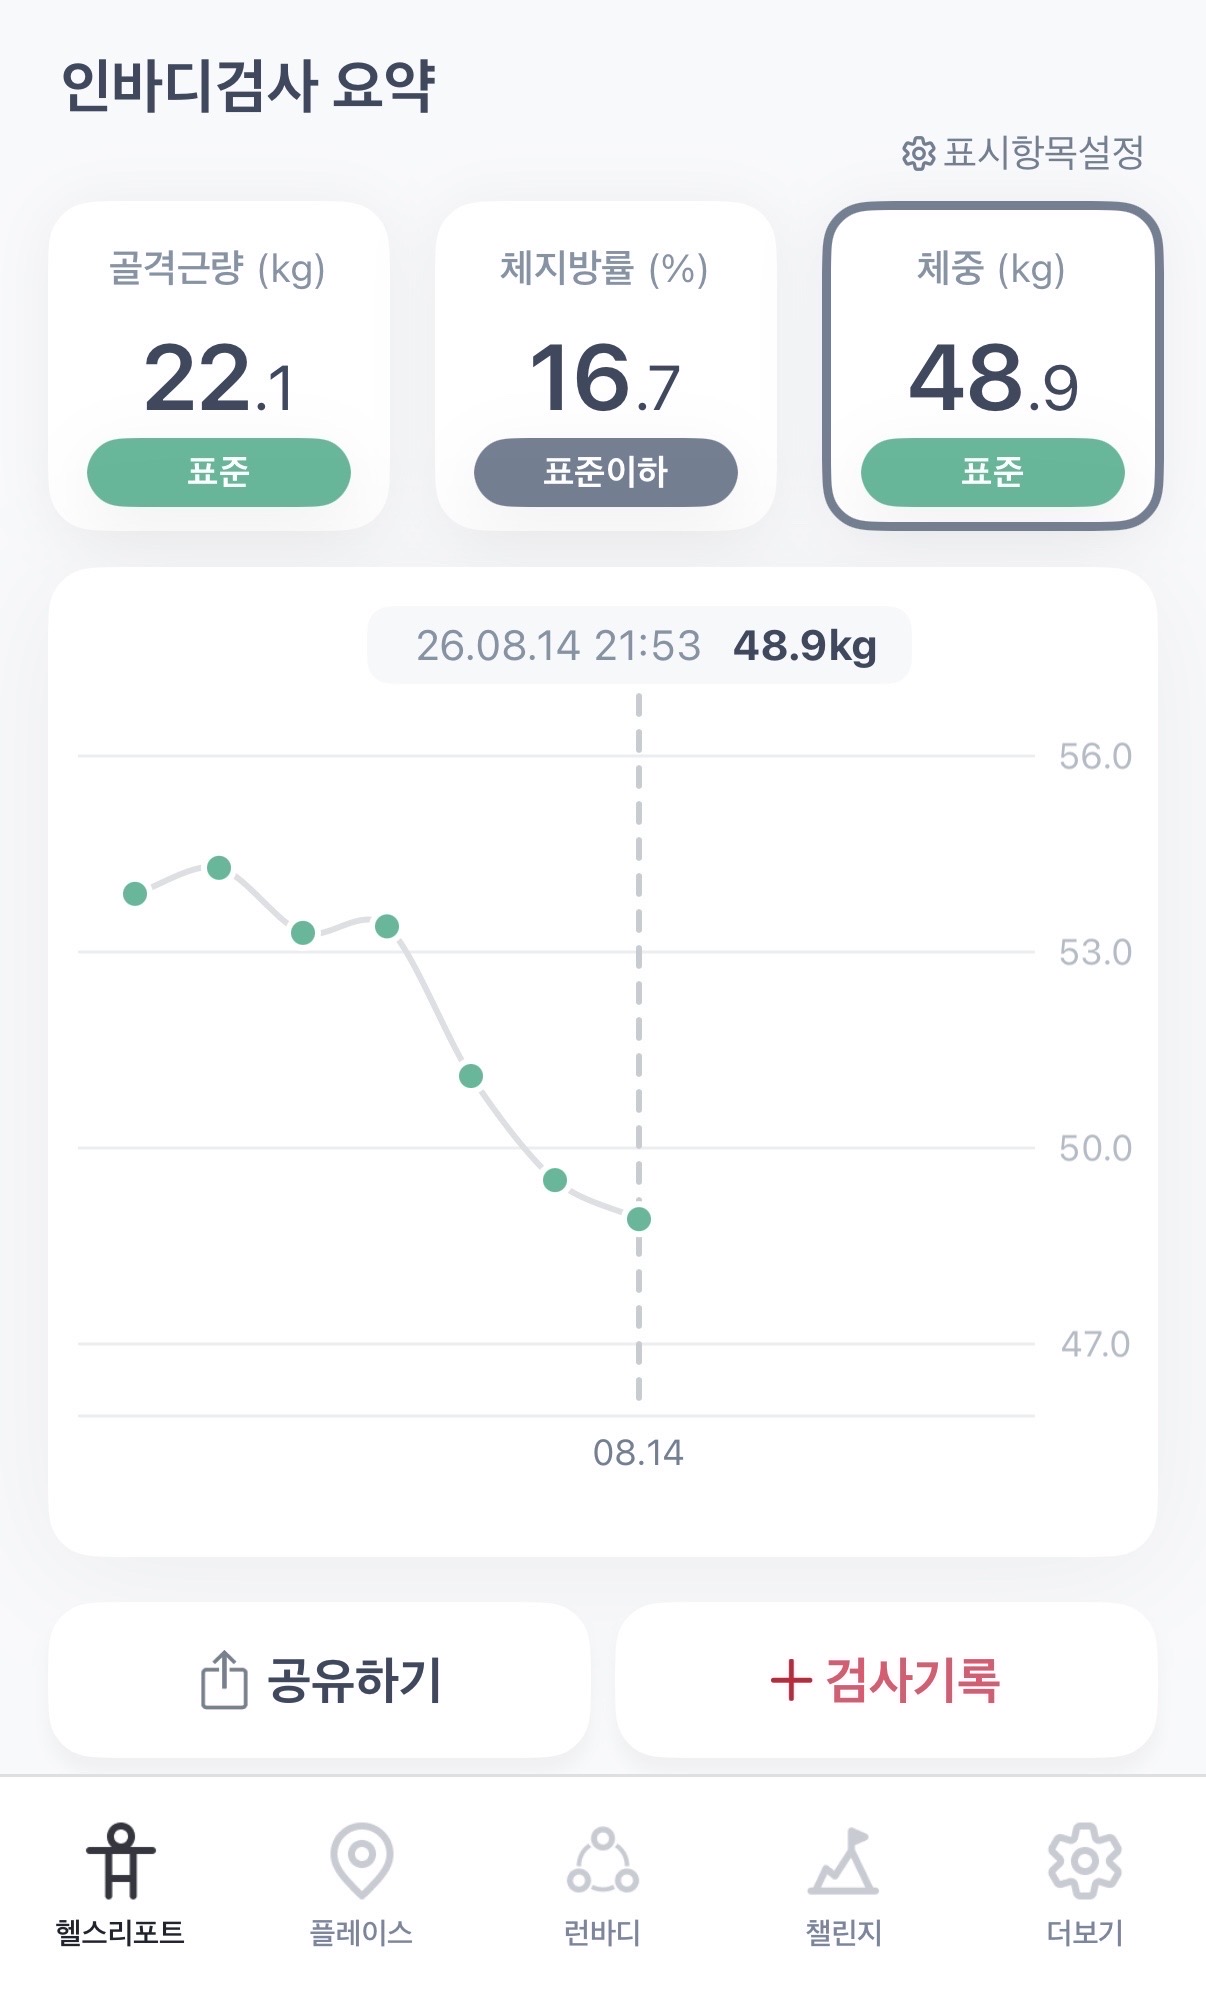The height and width of the screenshot is (2013, 1206).
Task: Tap the 표준 badge under 22.1
Action: click(219, 472)
